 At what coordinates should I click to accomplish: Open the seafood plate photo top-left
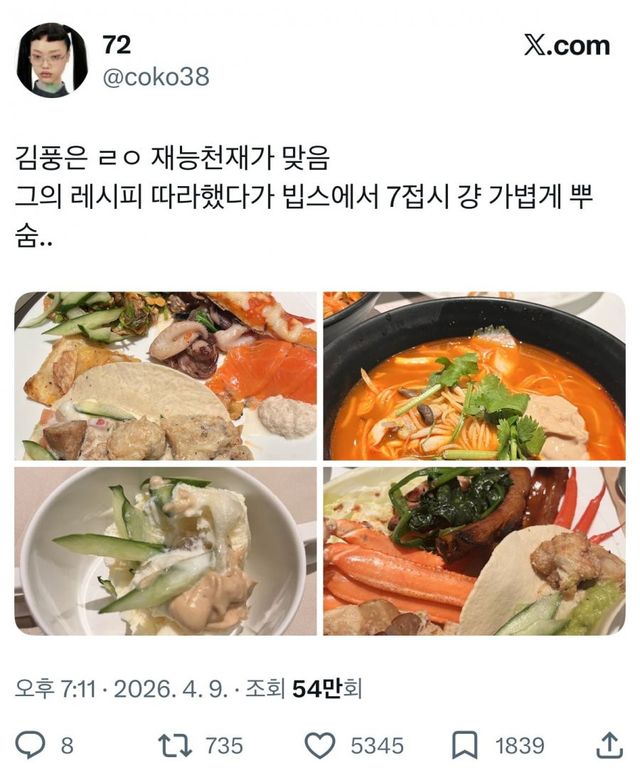[165, 376]
